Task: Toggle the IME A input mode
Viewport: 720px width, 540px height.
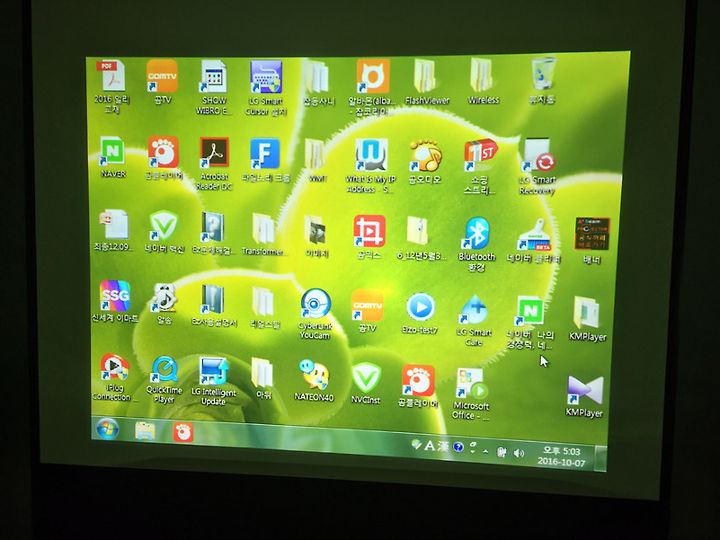Action: click(x=430, y=445)
